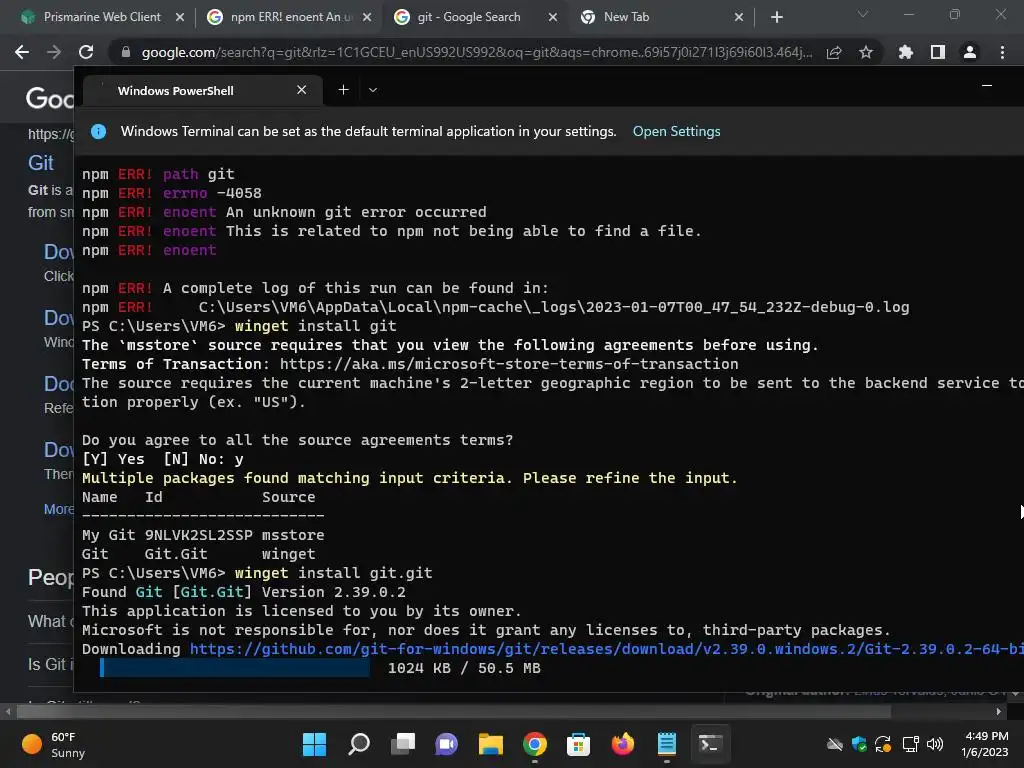Click the 'My Git 9NLVK2SL2SSP msstore' row

(x=203, y=535)
